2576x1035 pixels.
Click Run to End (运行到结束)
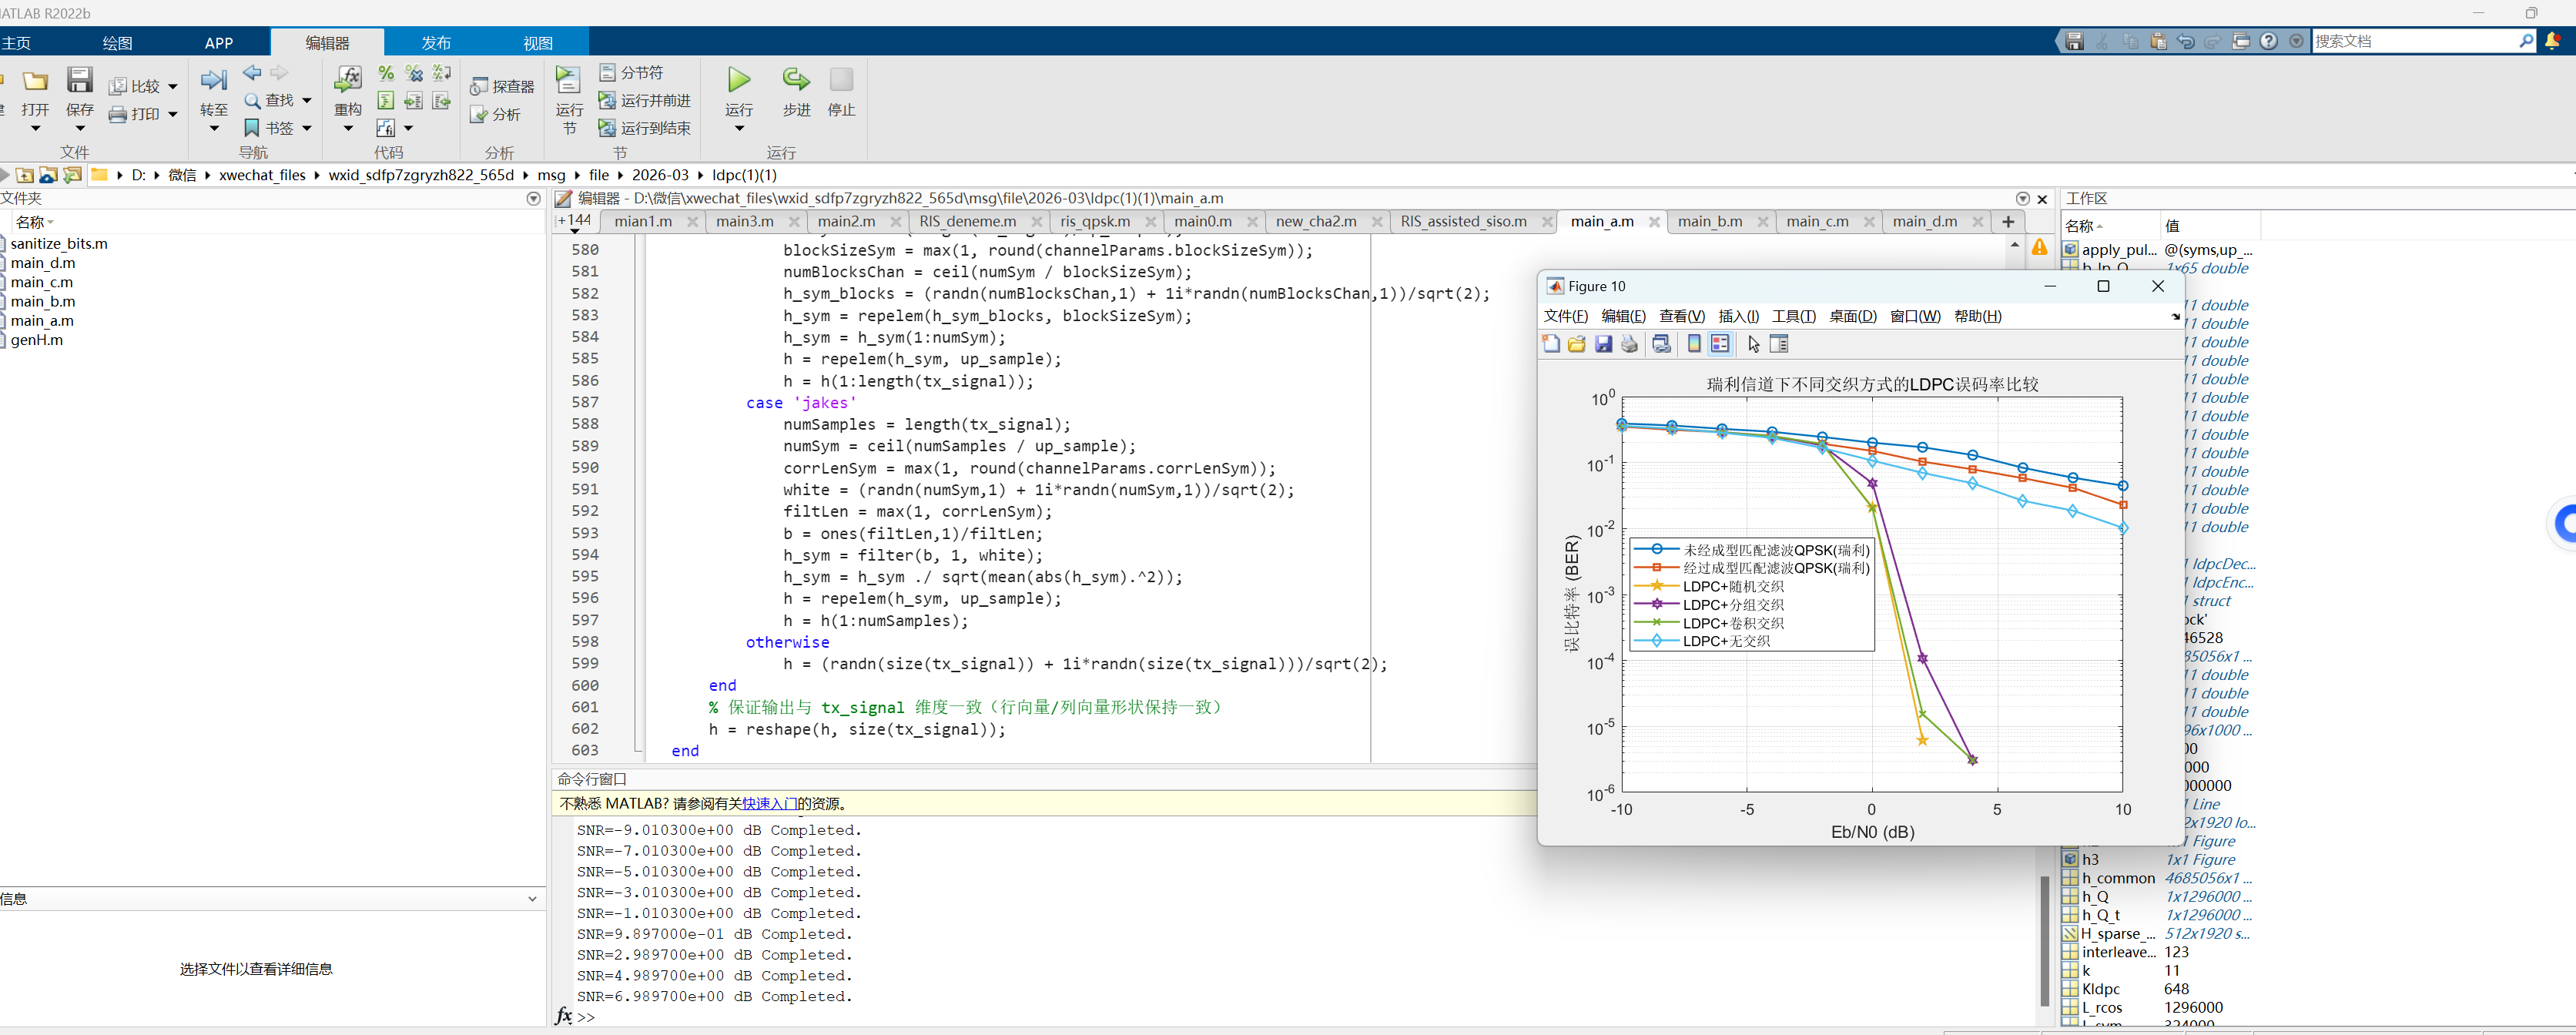tap(644, 129)
